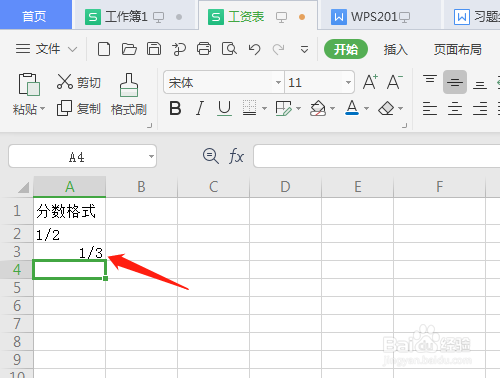Screen dimensions: 500x378
Task: Toggle bottom vertical alignment
Action: (x=480, y=85)
